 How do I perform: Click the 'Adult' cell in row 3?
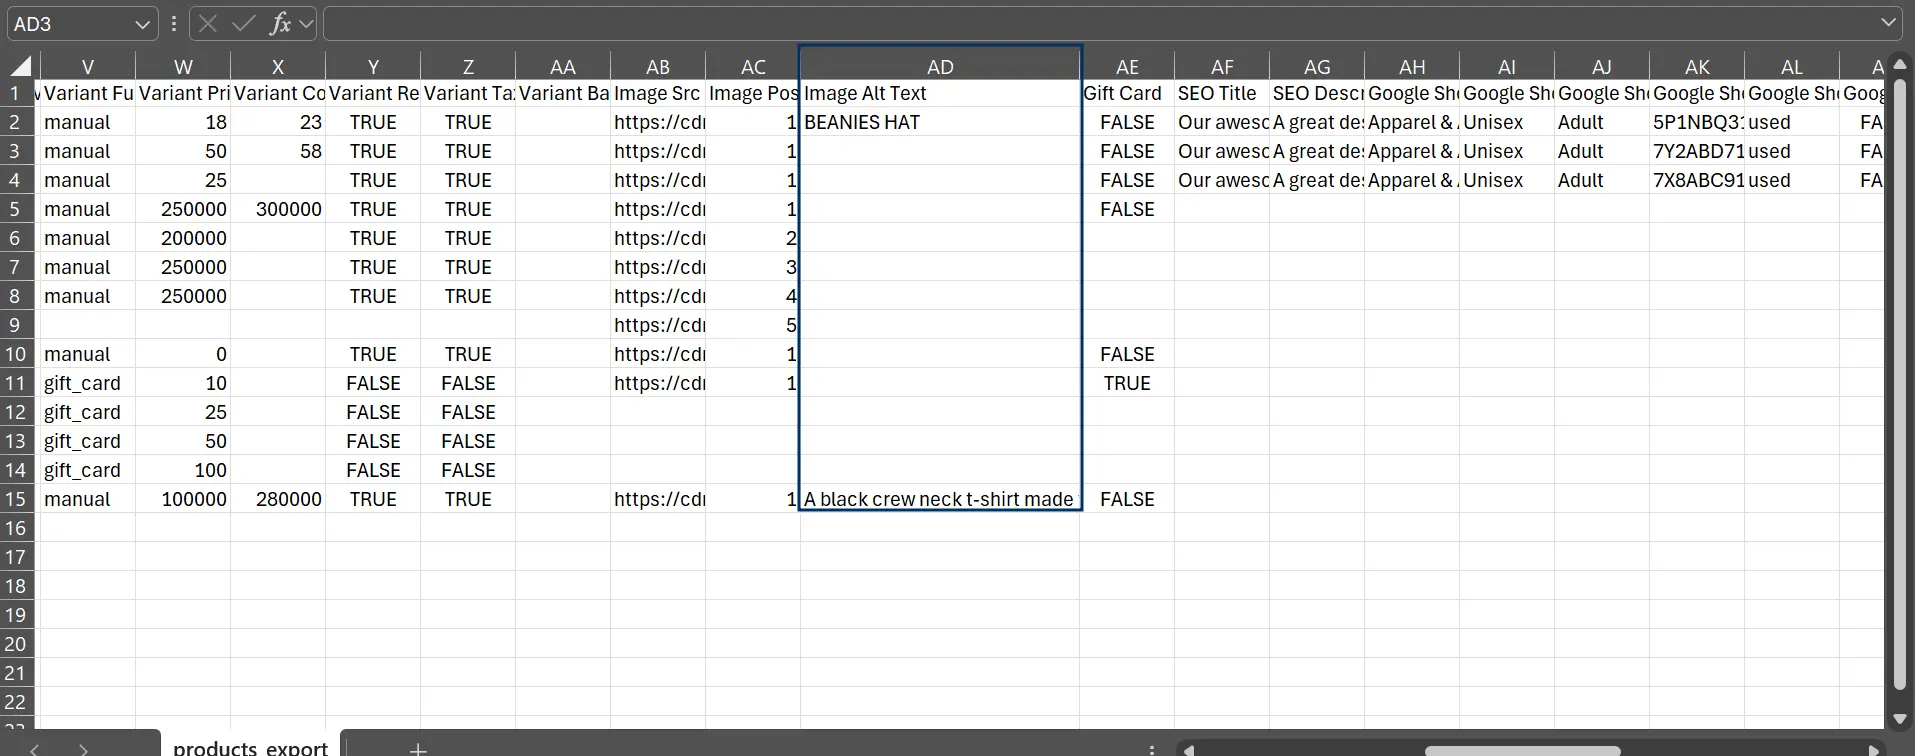[1602, 151]
